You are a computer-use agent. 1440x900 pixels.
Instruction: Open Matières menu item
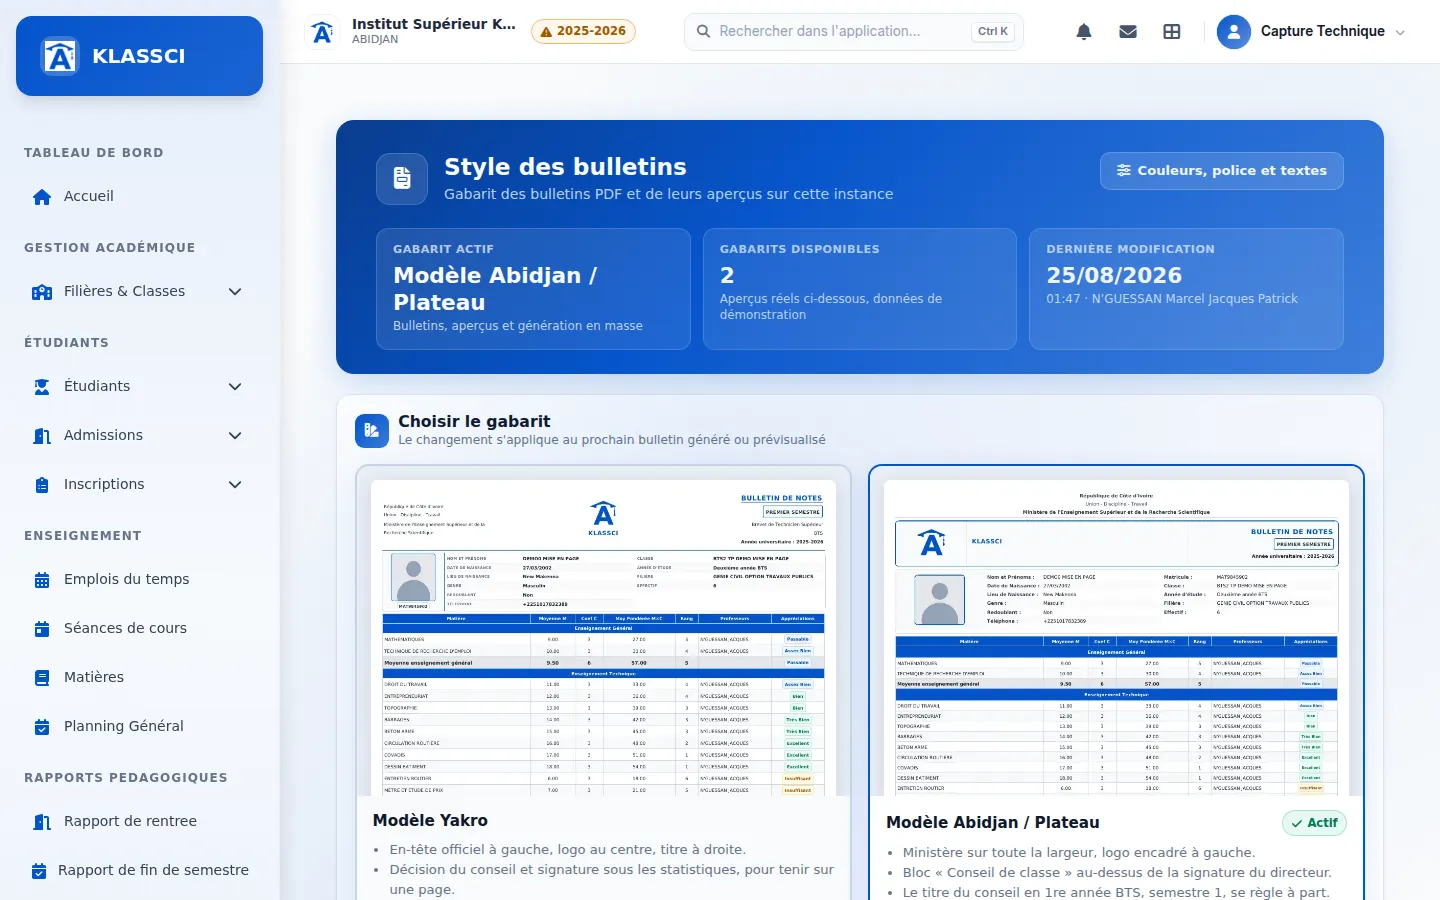click(139, 678)
